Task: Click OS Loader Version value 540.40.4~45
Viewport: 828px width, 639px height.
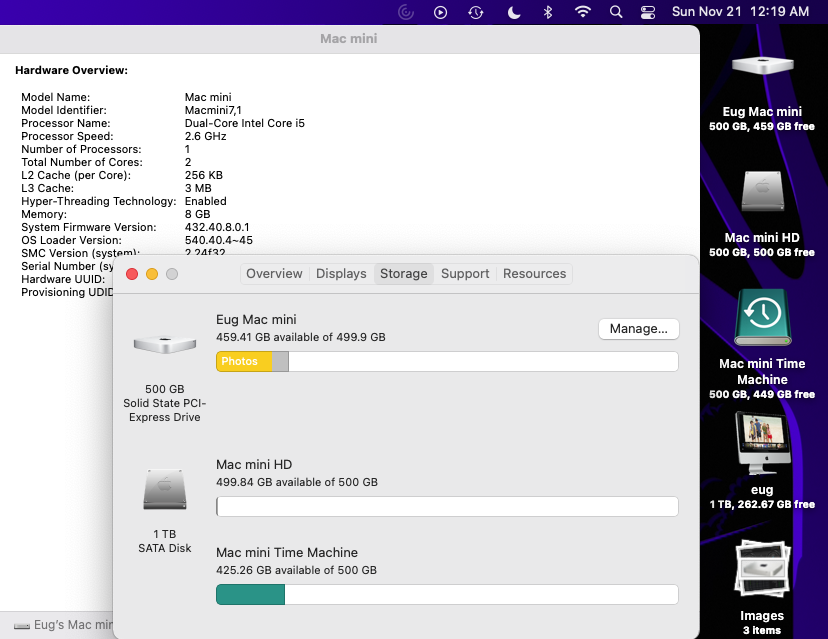Action: (x=219, y=240)
